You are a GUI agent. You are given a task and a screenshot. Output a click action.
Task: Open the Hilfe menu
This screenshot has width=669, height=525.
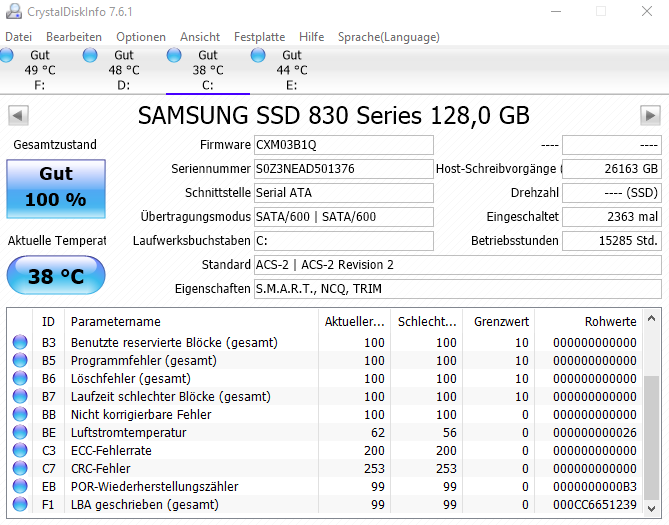[x=311, y=37]
